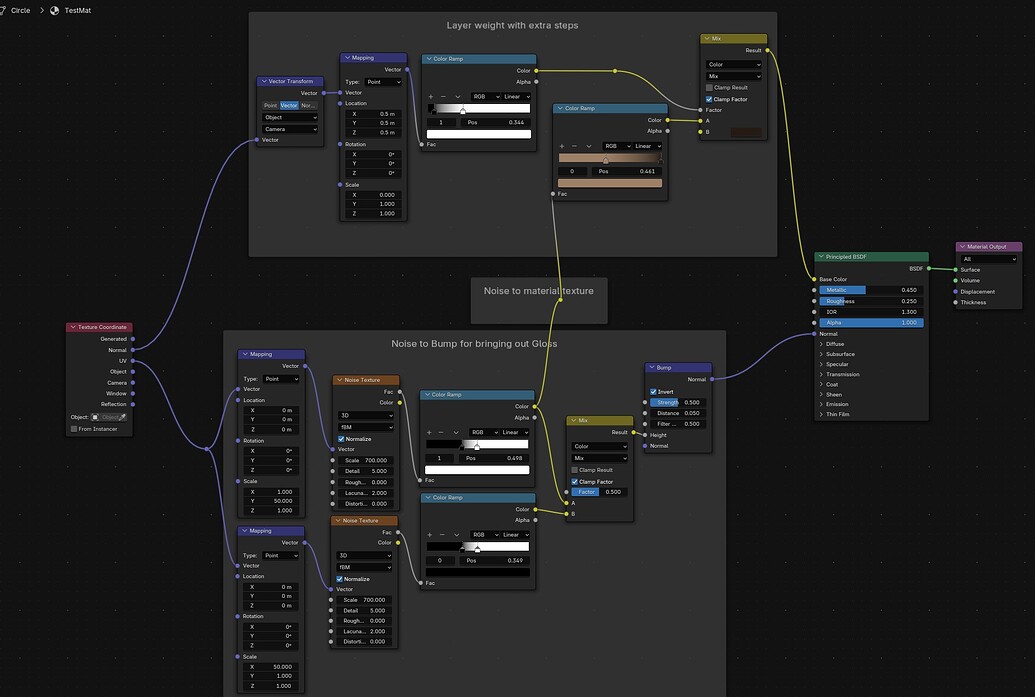Image resolution: width=1035 pixels, height=697 pixels.
Task: Enable From Instancer on Texture Coordinate
Action: tap(74, 429)
